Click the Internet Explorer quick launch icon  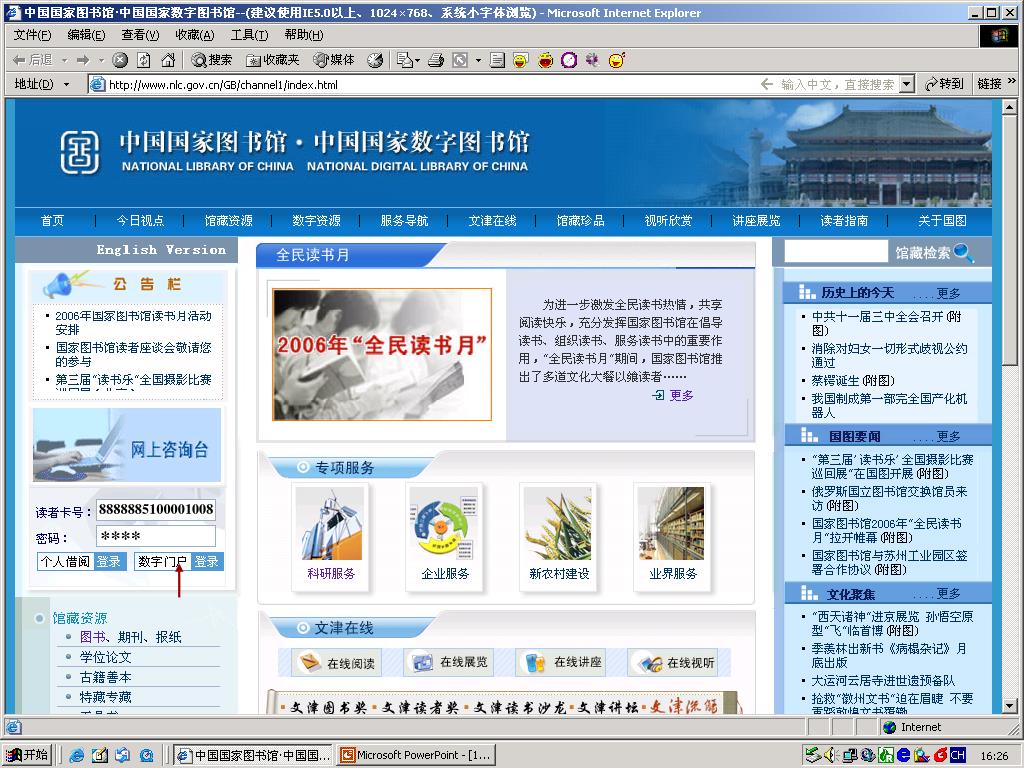coord(76,756)
